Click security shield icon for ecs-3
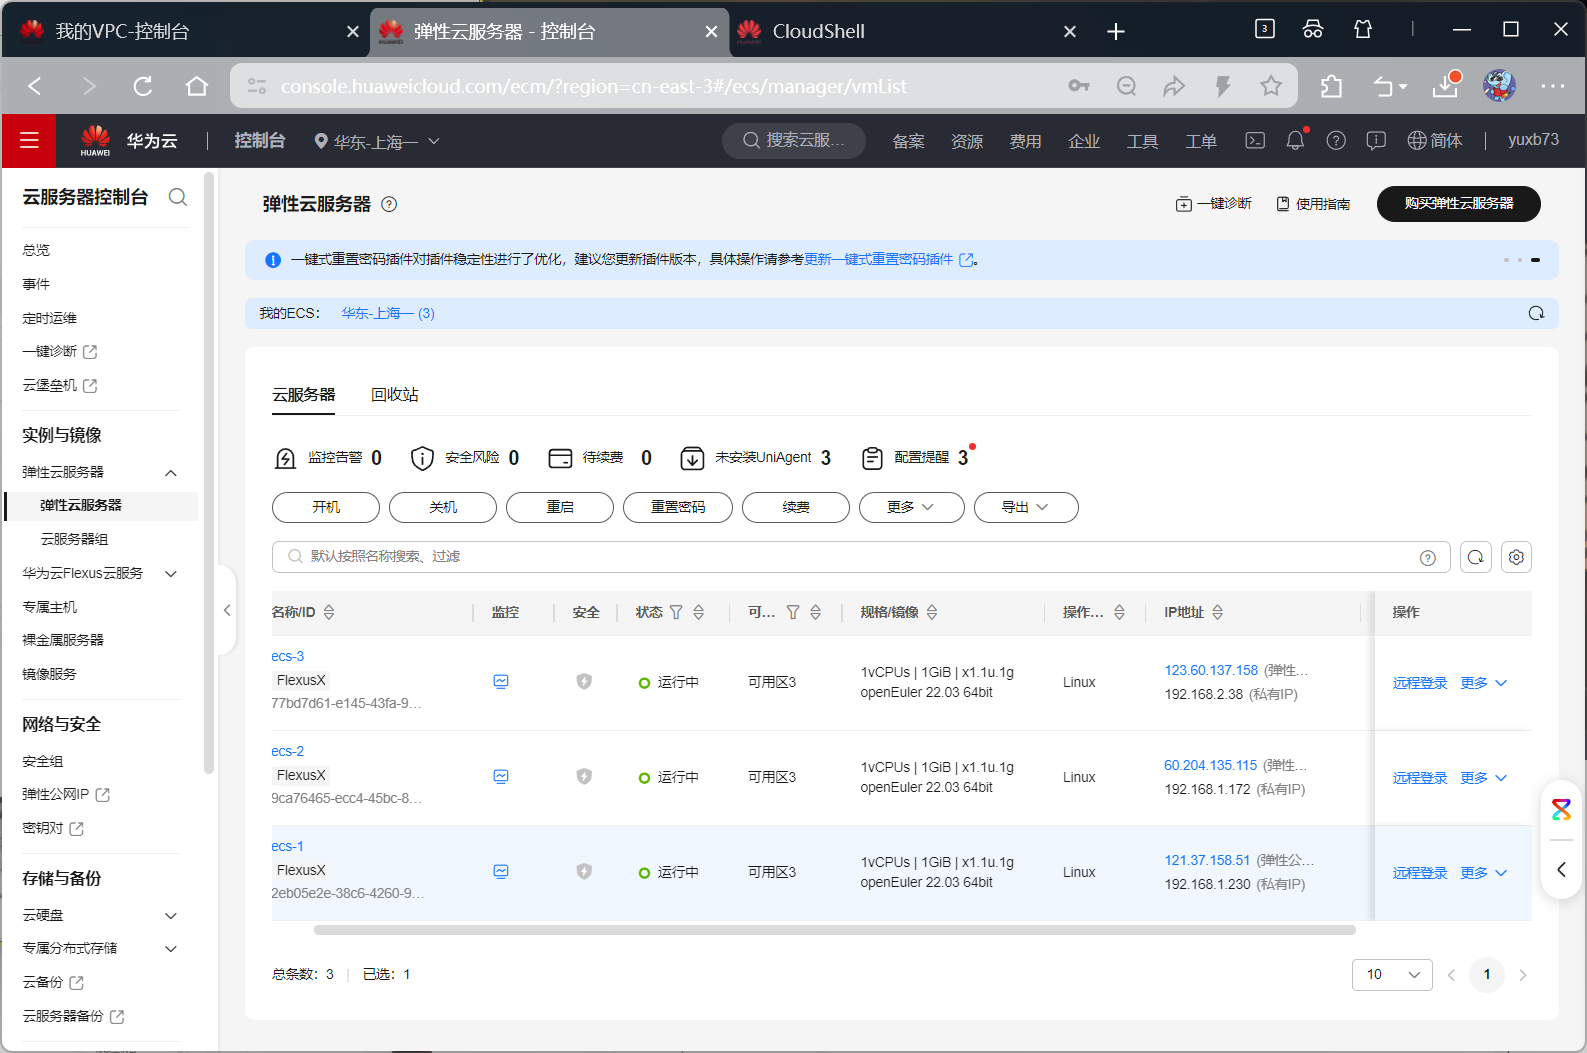 [x=584, y=682]
